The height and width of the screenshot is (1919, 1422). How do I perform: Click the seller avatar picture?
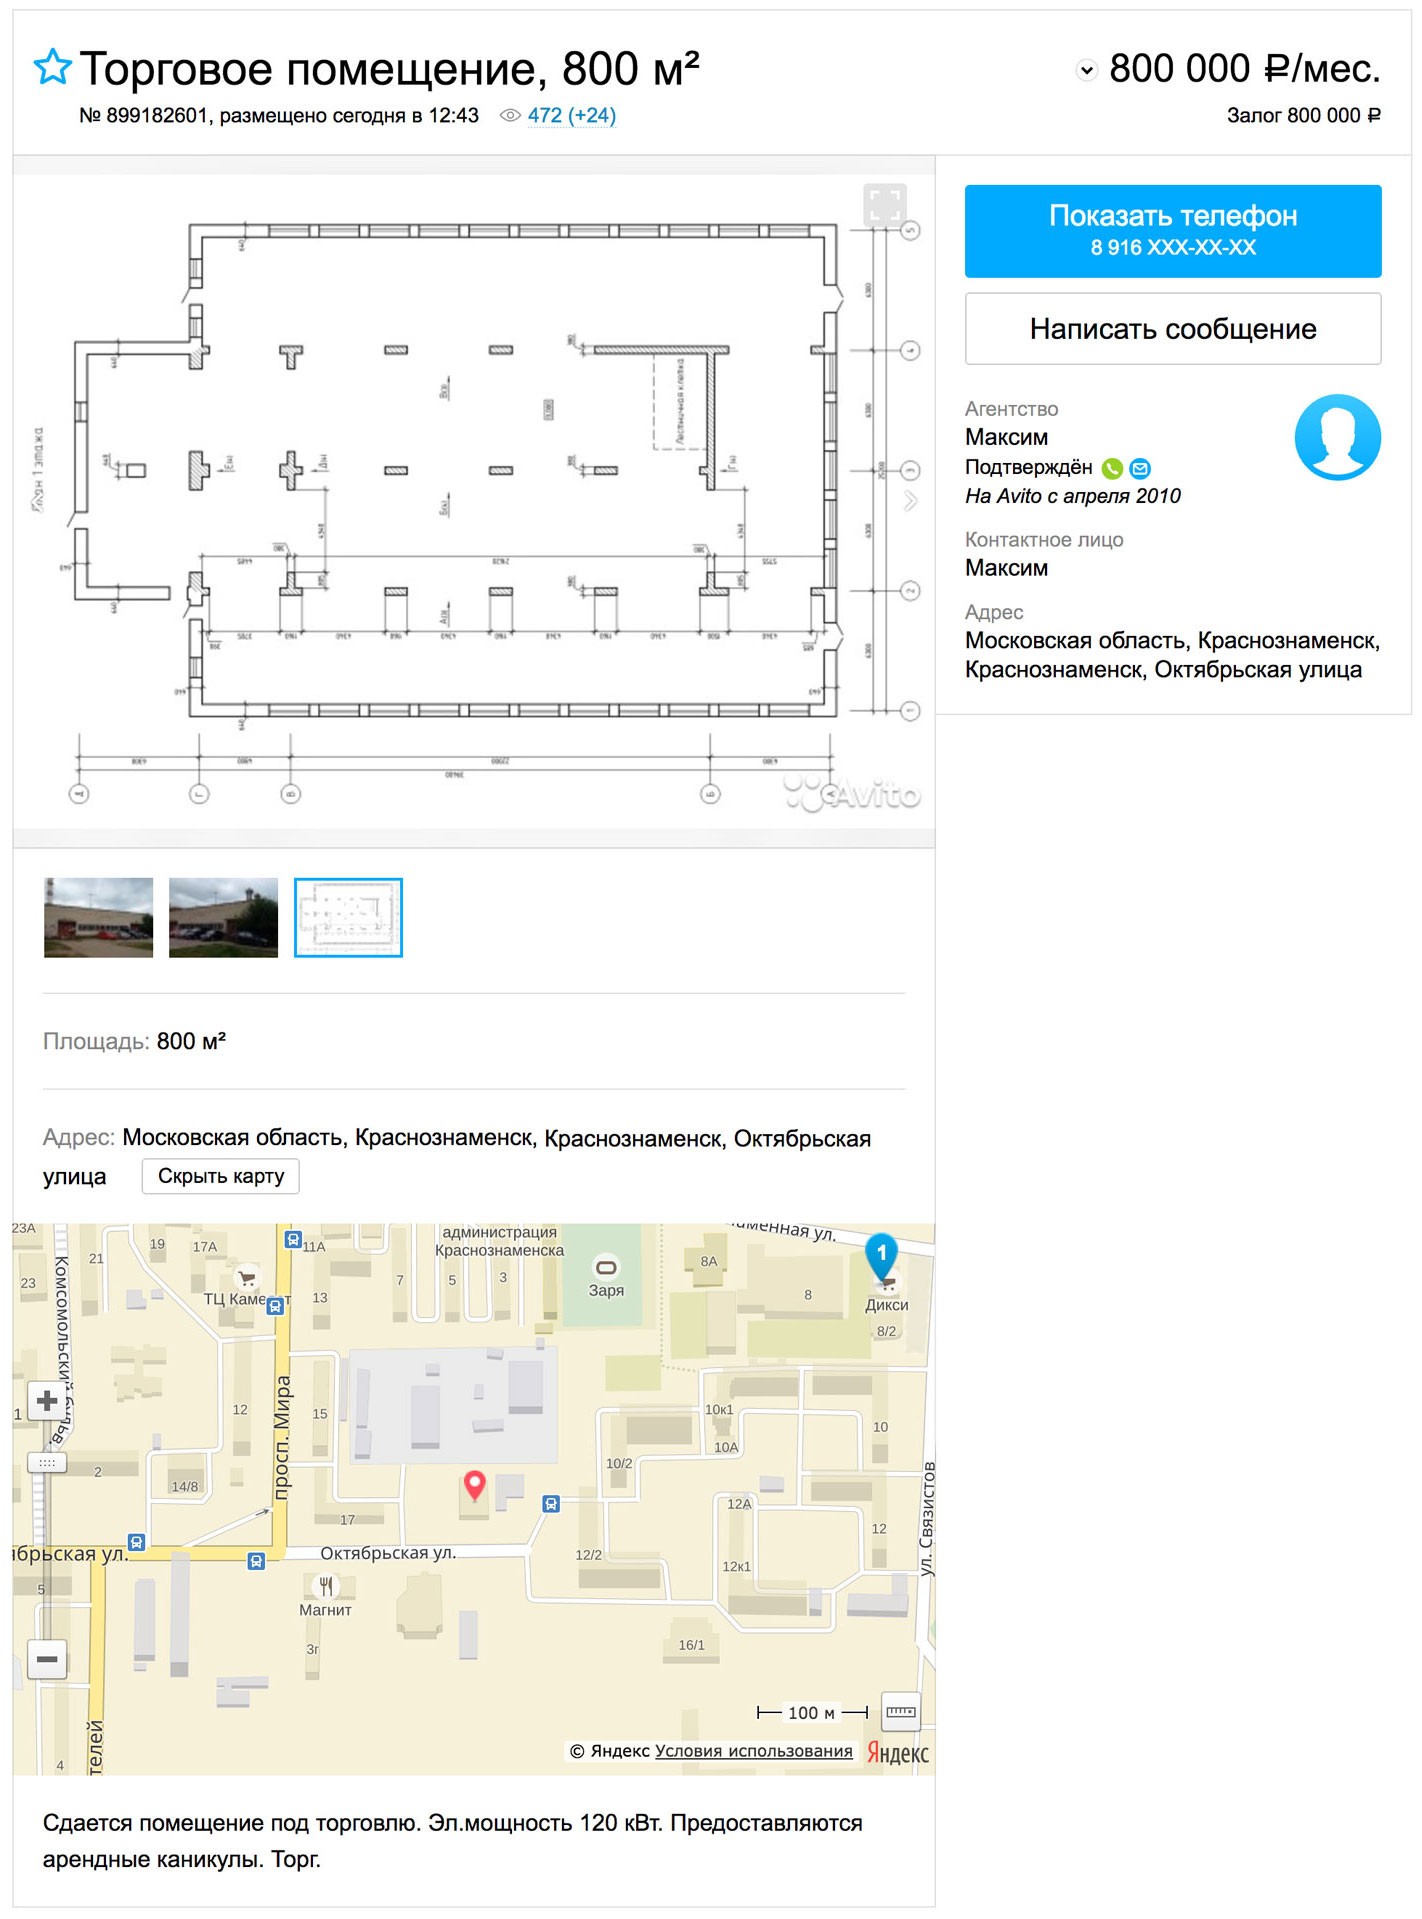coord(1336,437)
